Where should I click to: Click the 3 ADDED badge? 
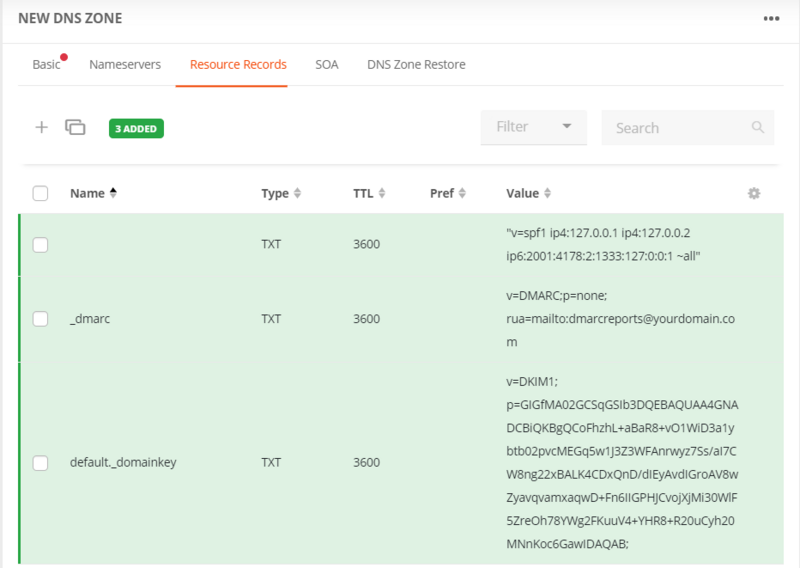click(136, 129)
